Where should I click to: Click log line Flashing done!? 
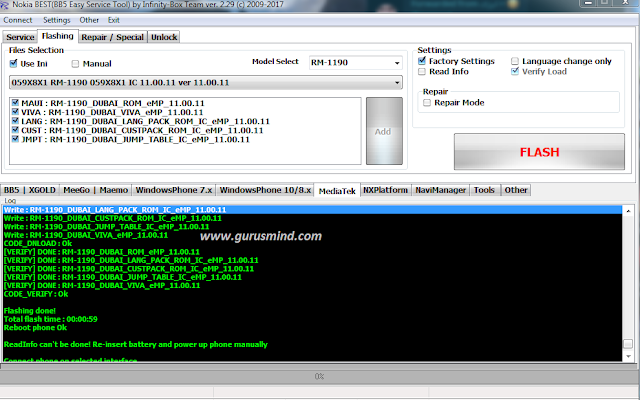click(29, 311)
